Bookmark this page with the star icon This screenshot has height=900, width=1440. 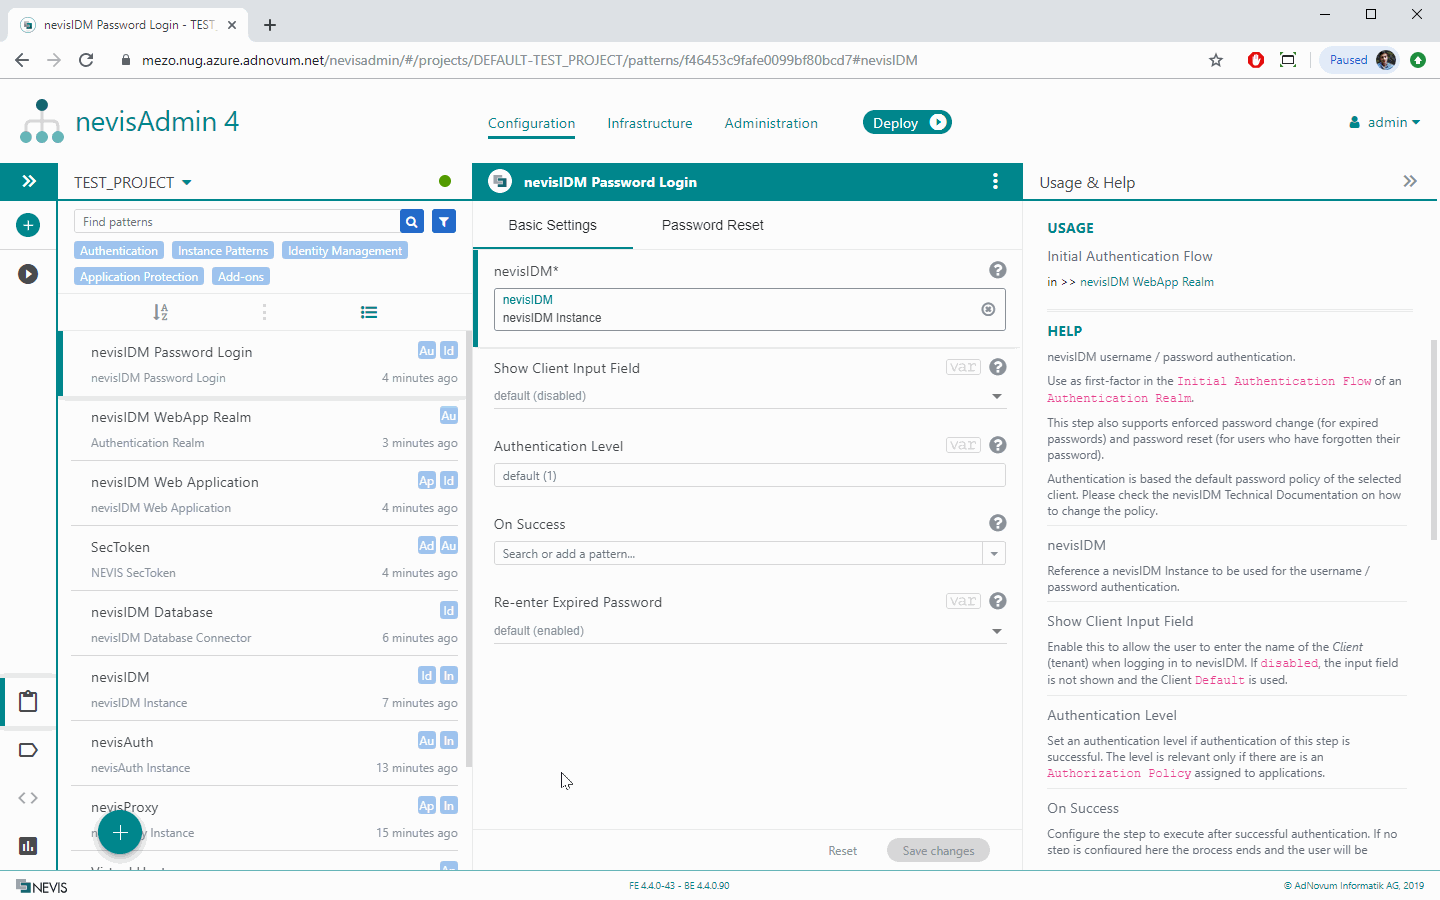pos(1216,60)
